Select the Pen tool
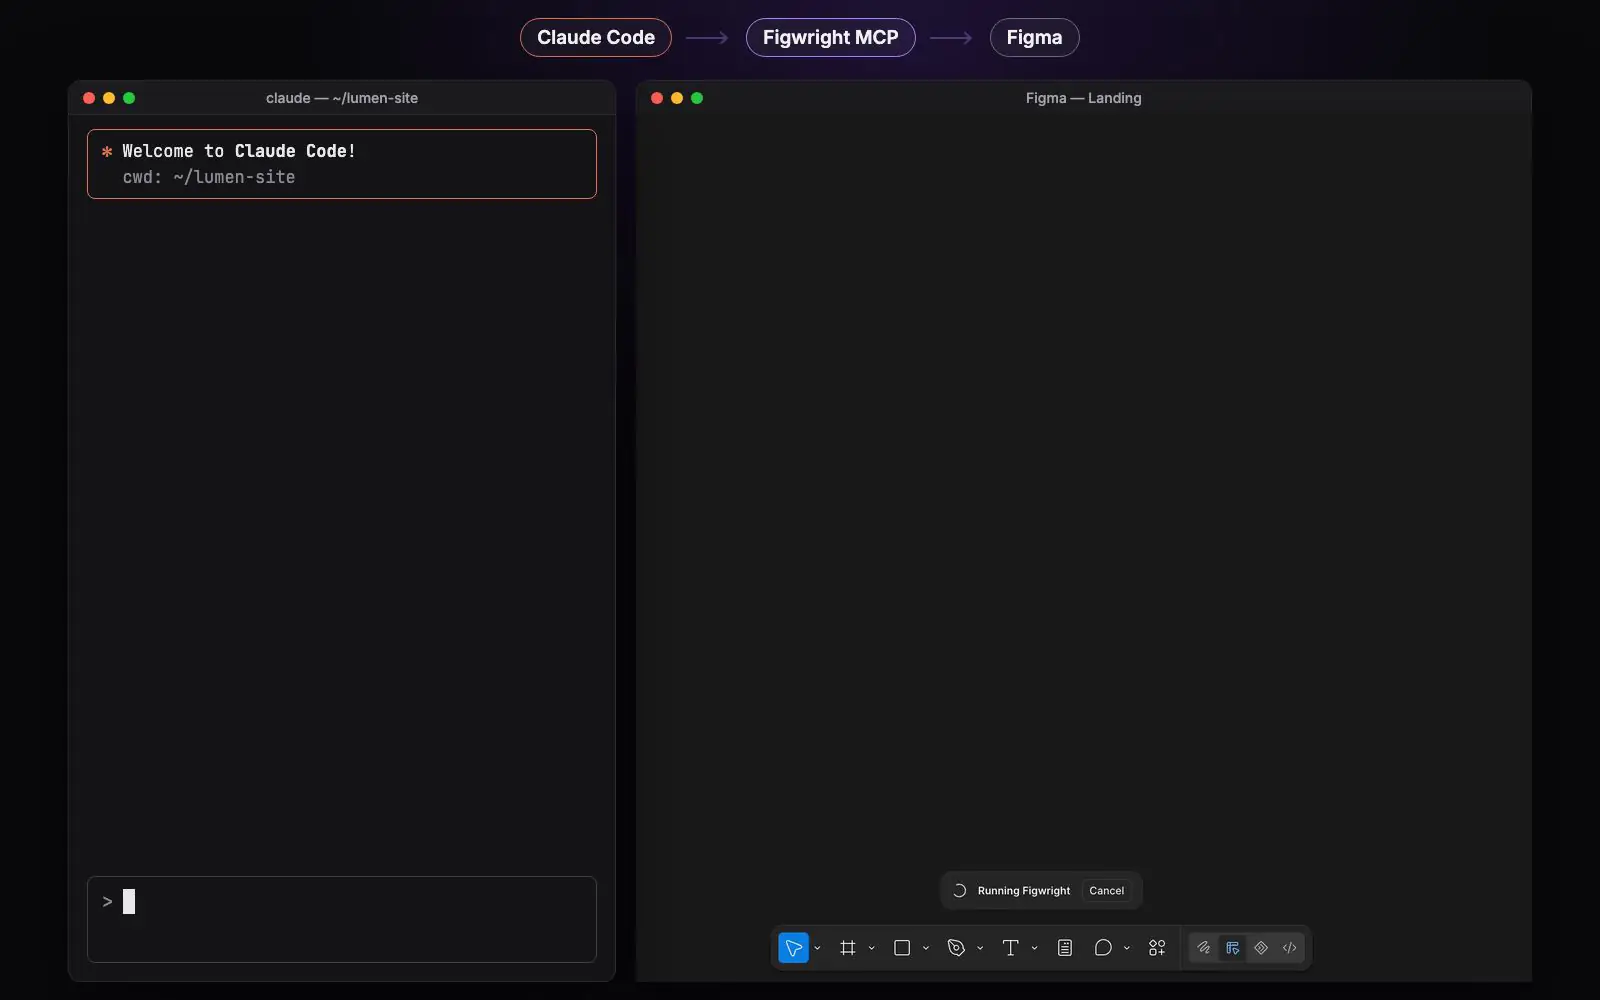This screenshot has width=1600, height=1000. pyautogui.click(x=956, y=948)
